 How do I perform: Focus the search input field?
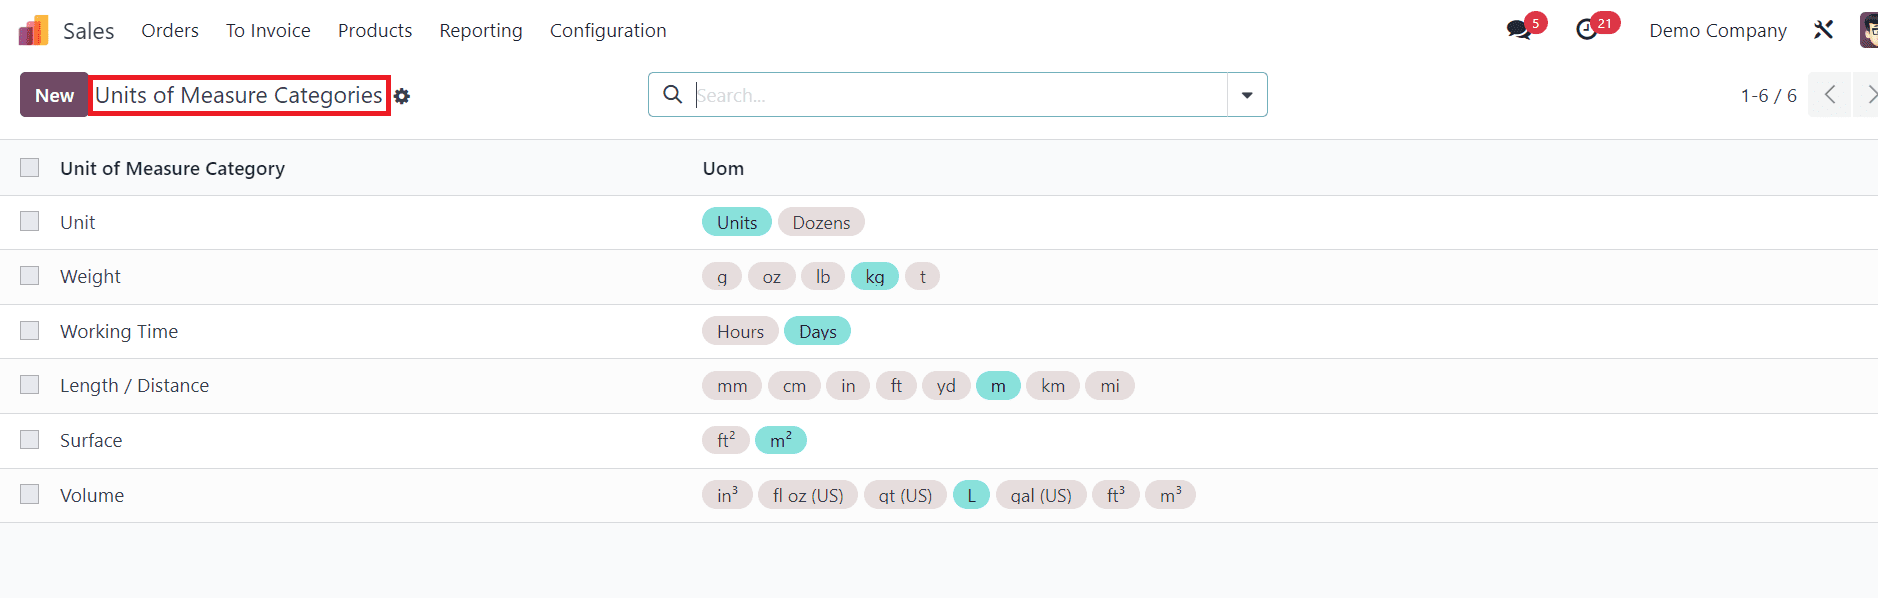click(958, 95)
